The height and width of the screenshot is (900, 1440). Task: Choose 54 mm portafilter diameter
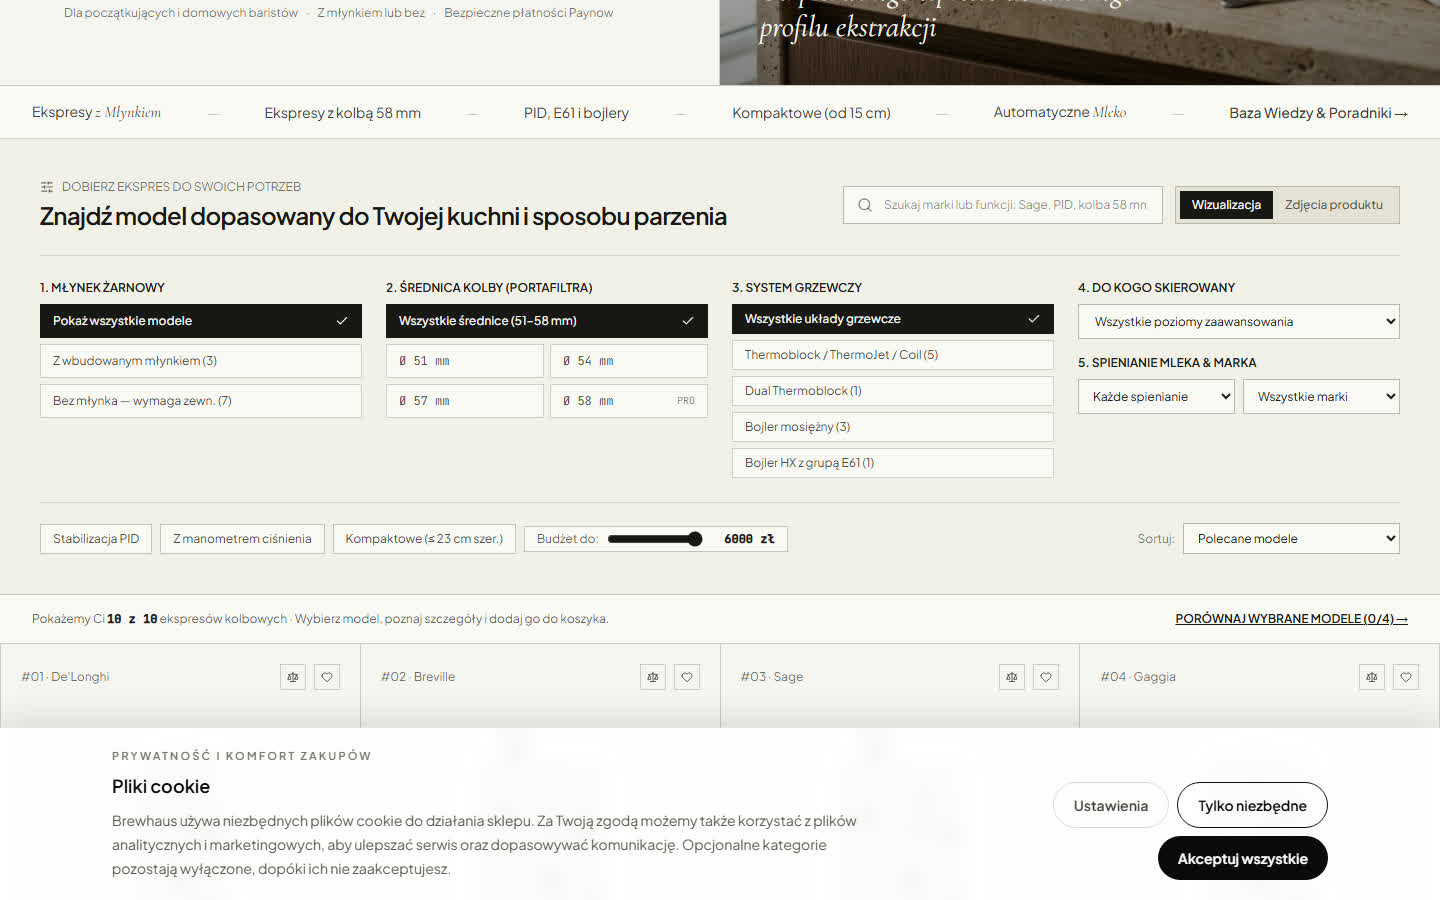click(x=629, y=361)
